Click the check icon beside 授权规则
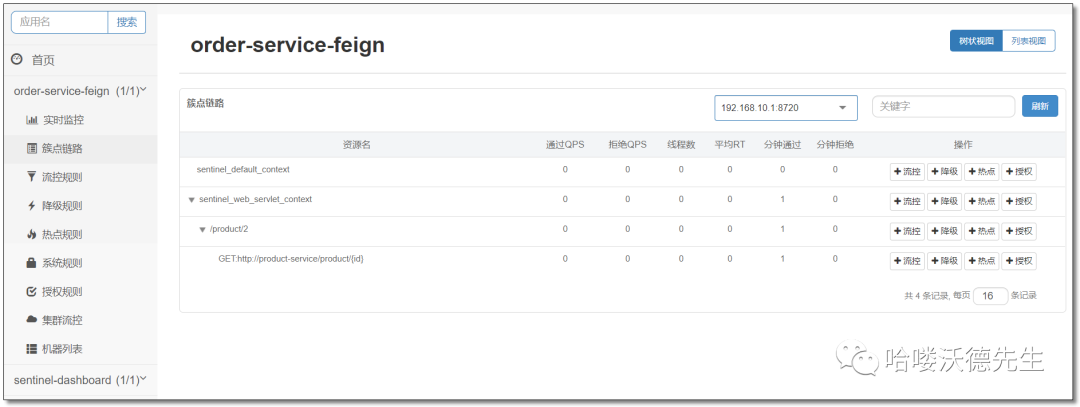1080x407 pixels. point(32,292)
